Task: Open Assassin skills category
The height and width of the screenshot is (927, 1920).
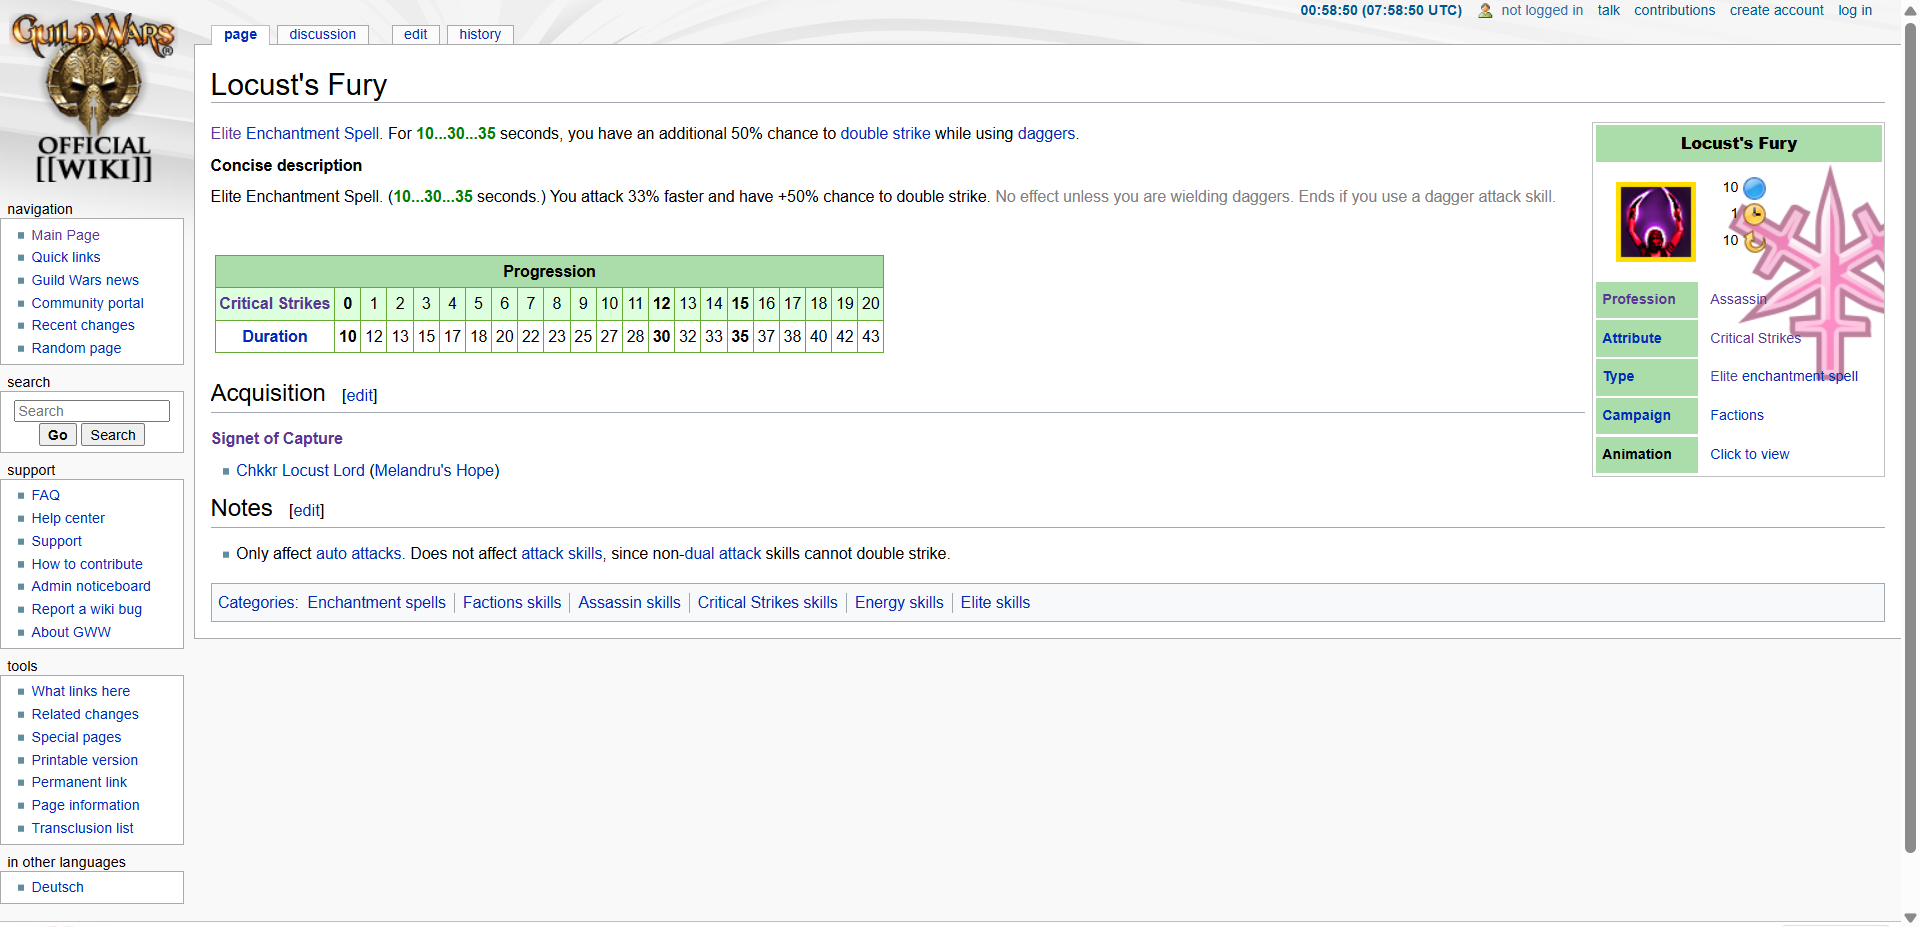Action: coord(629,602)
